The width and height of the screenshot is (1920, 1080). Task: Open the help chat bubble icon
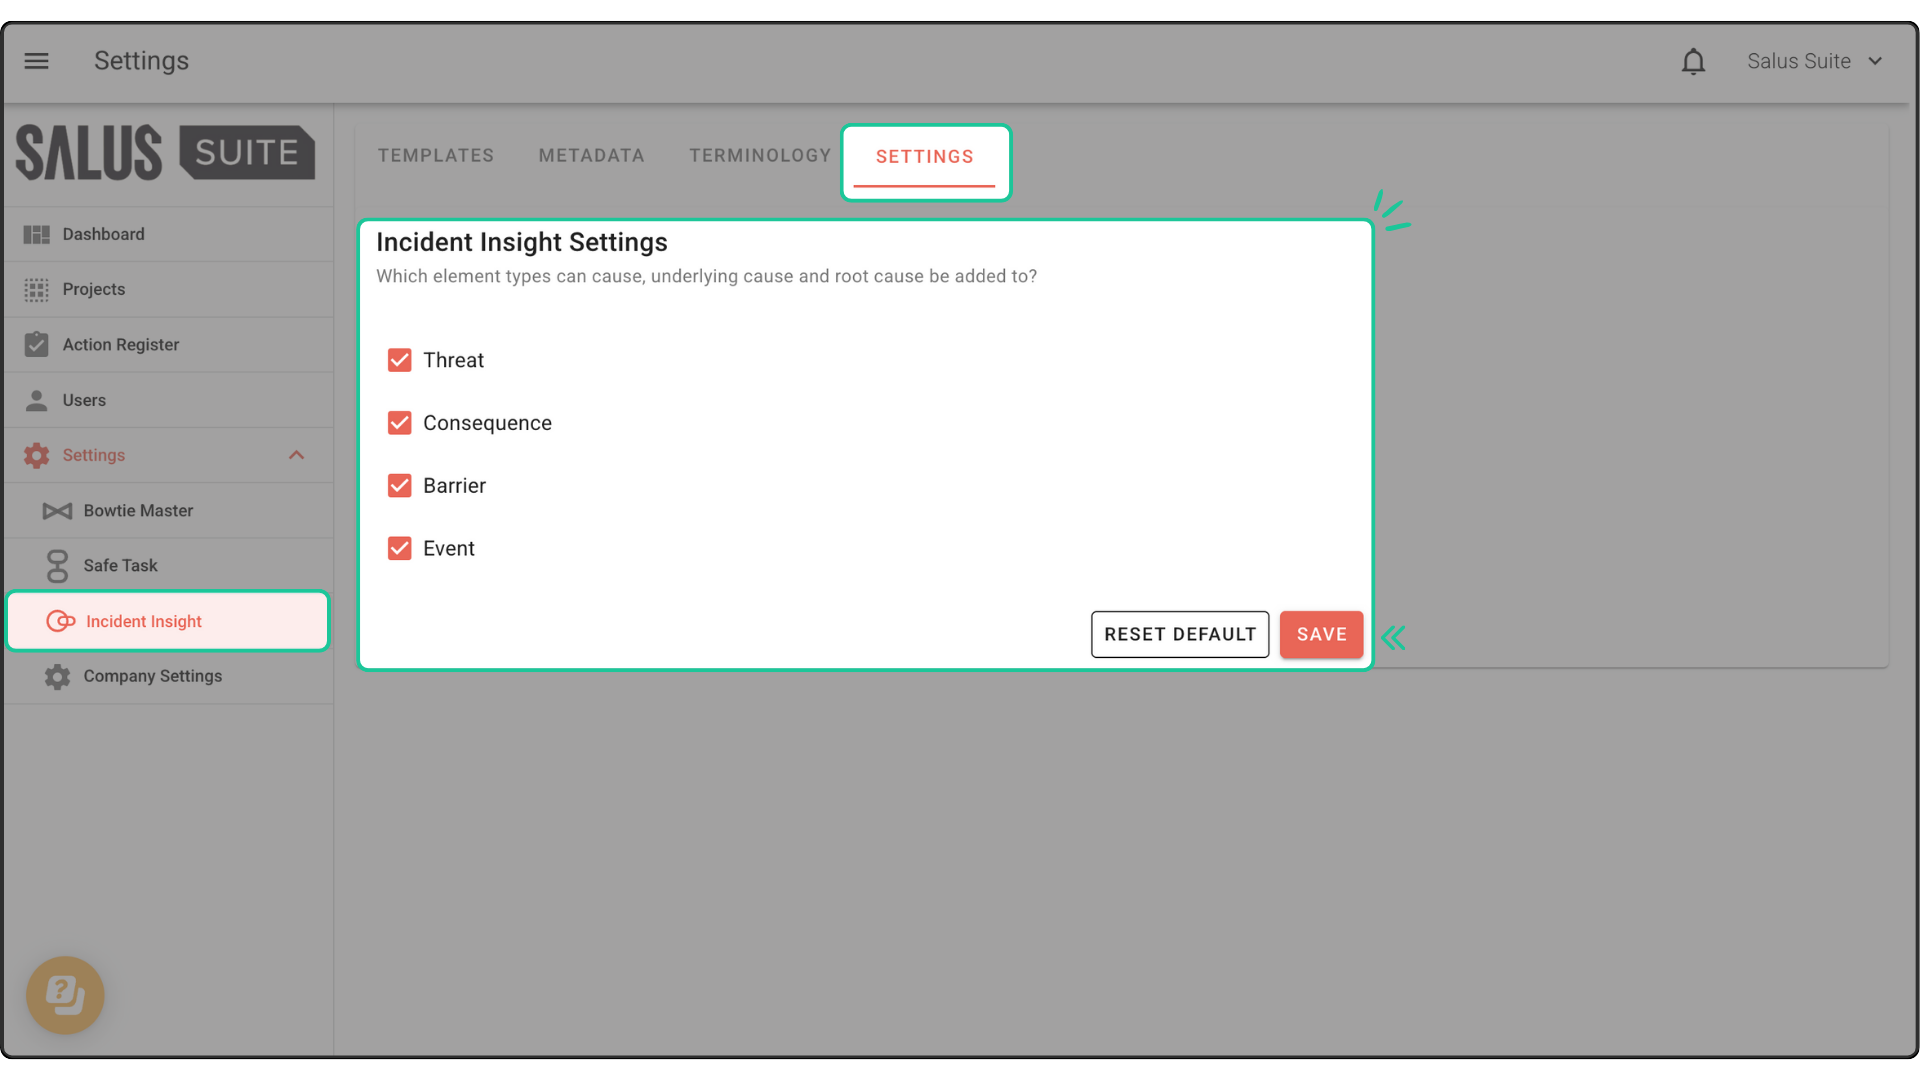click(65, 995)
